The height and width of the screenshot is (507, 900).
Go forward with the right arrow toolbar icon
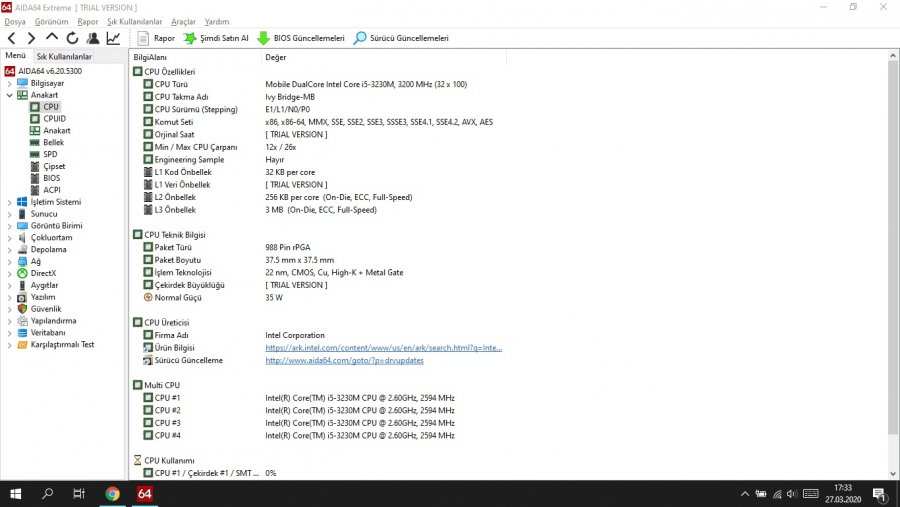32,38
